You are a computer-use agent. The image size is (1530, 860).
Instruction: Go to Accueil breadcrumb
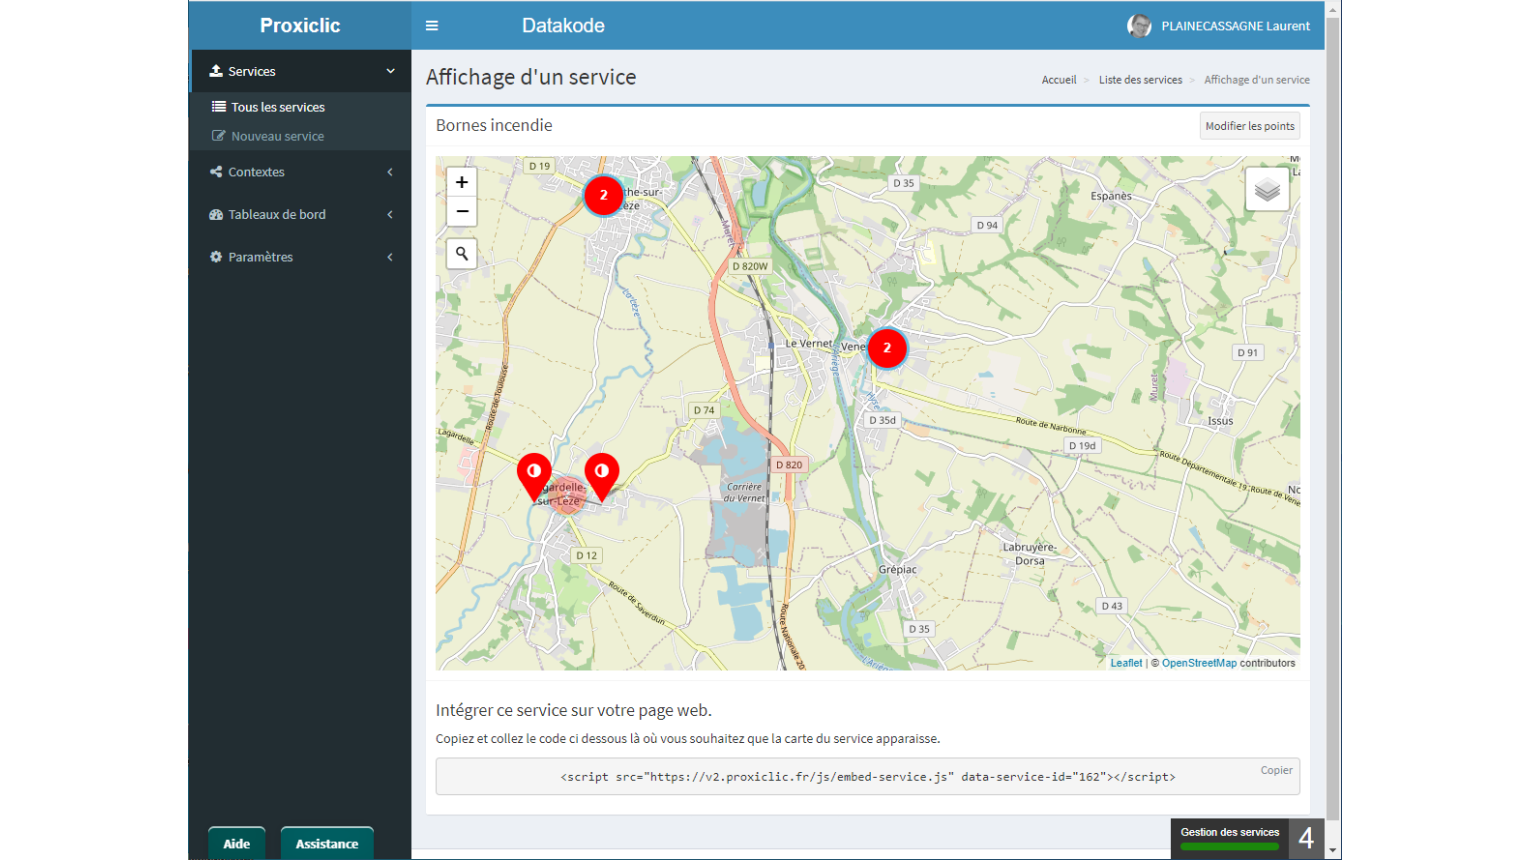coord(1059,80)
